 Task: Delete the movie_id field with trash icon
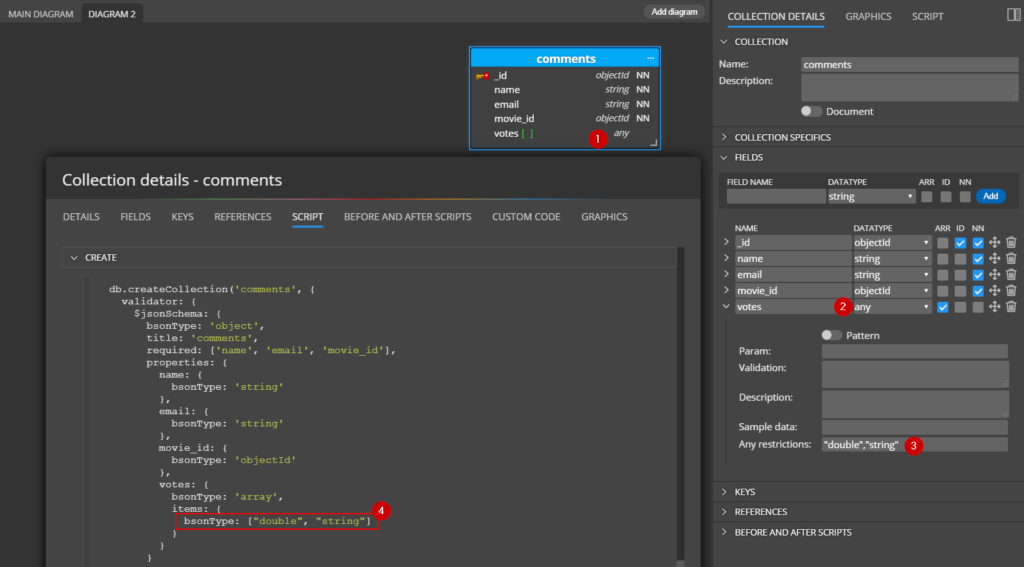[1011, 291]
